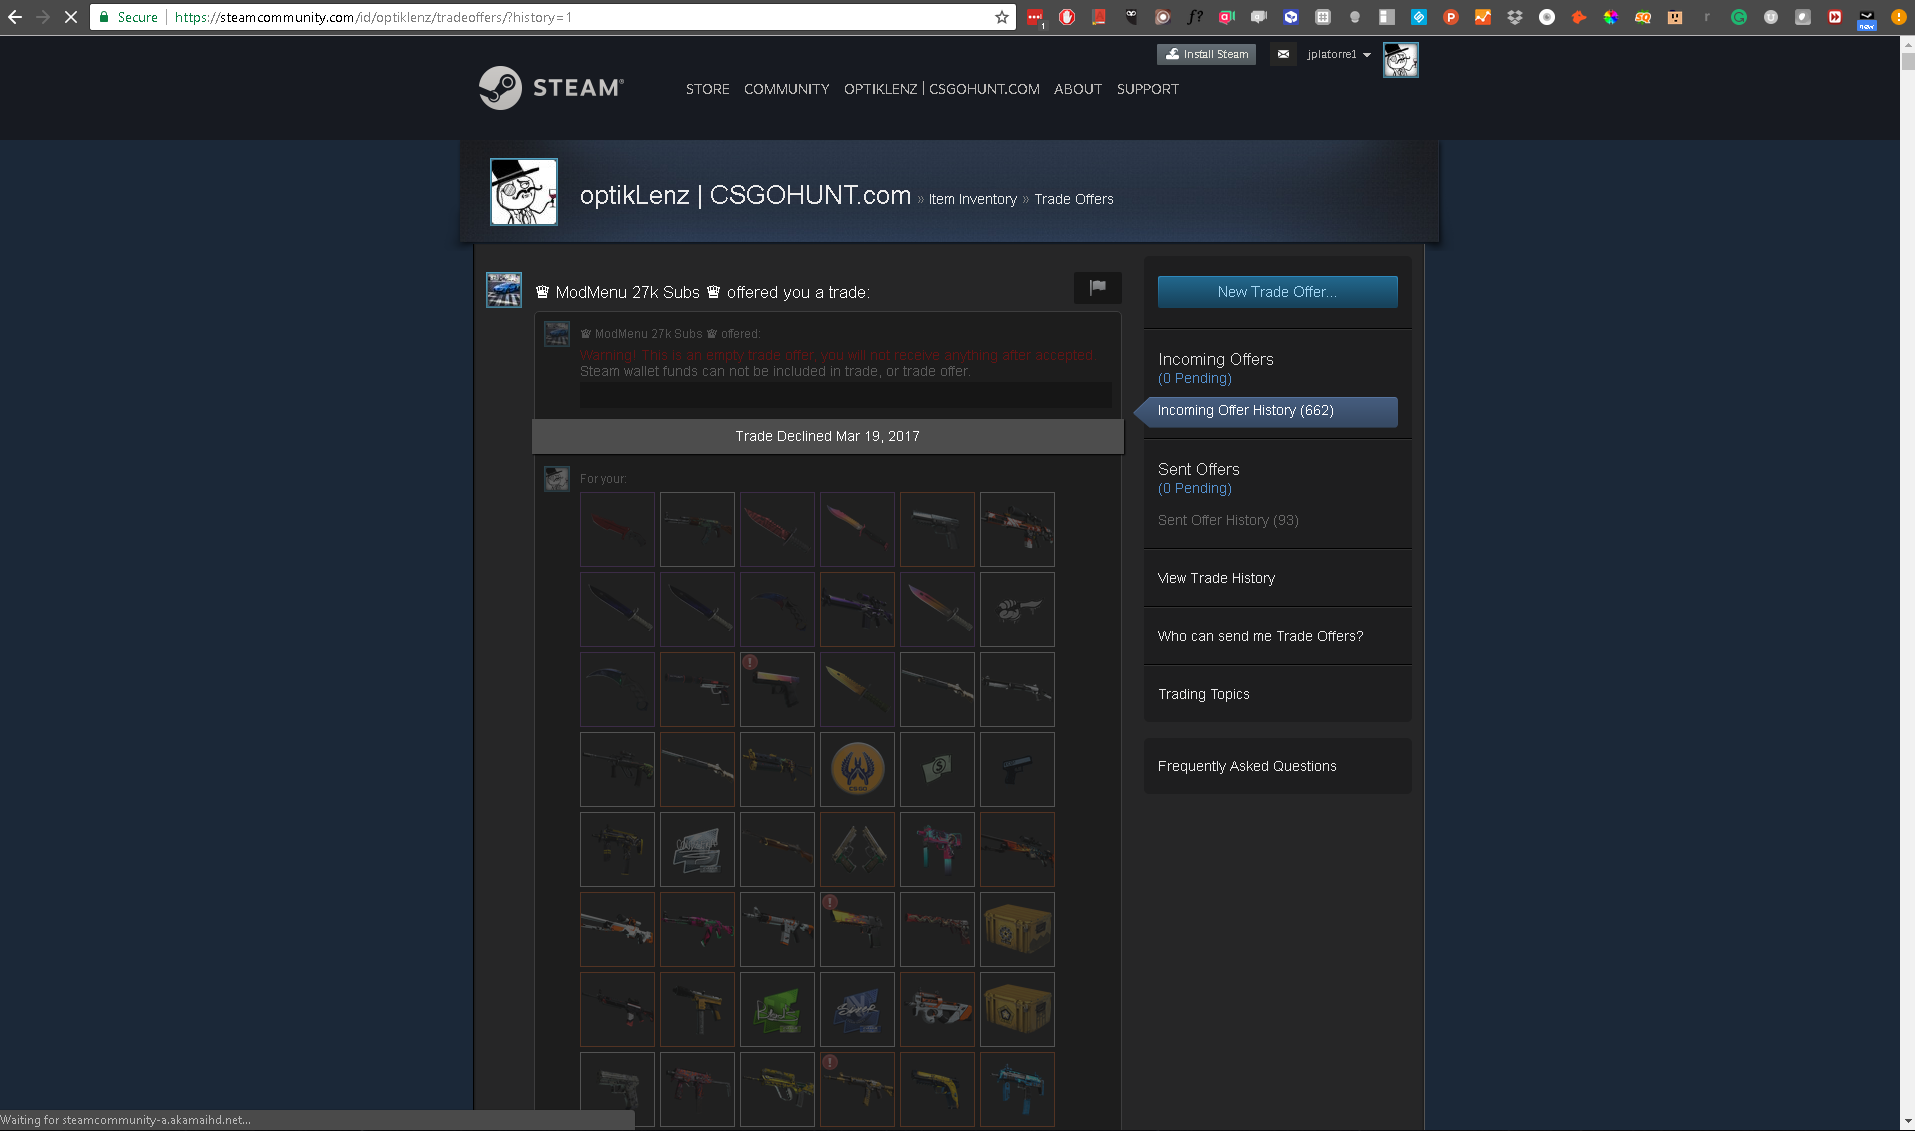Open the Grammarly extension
Viewport: 1915px width, 1131px height.
(x=1739, y=17)
